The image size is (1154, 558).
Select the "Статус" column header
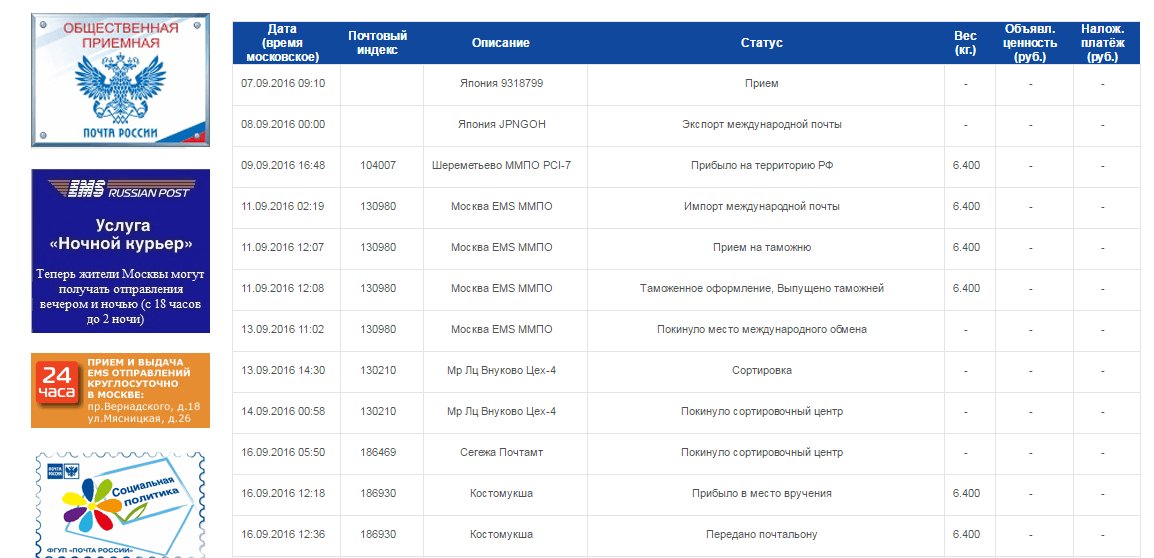coord(761,43)
